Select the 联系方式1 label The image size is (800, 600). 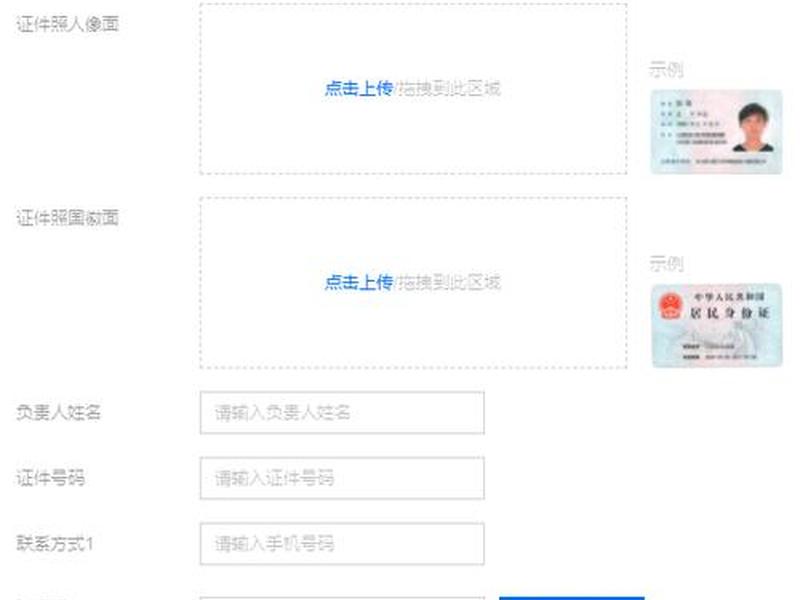click(x=55, y=543)
